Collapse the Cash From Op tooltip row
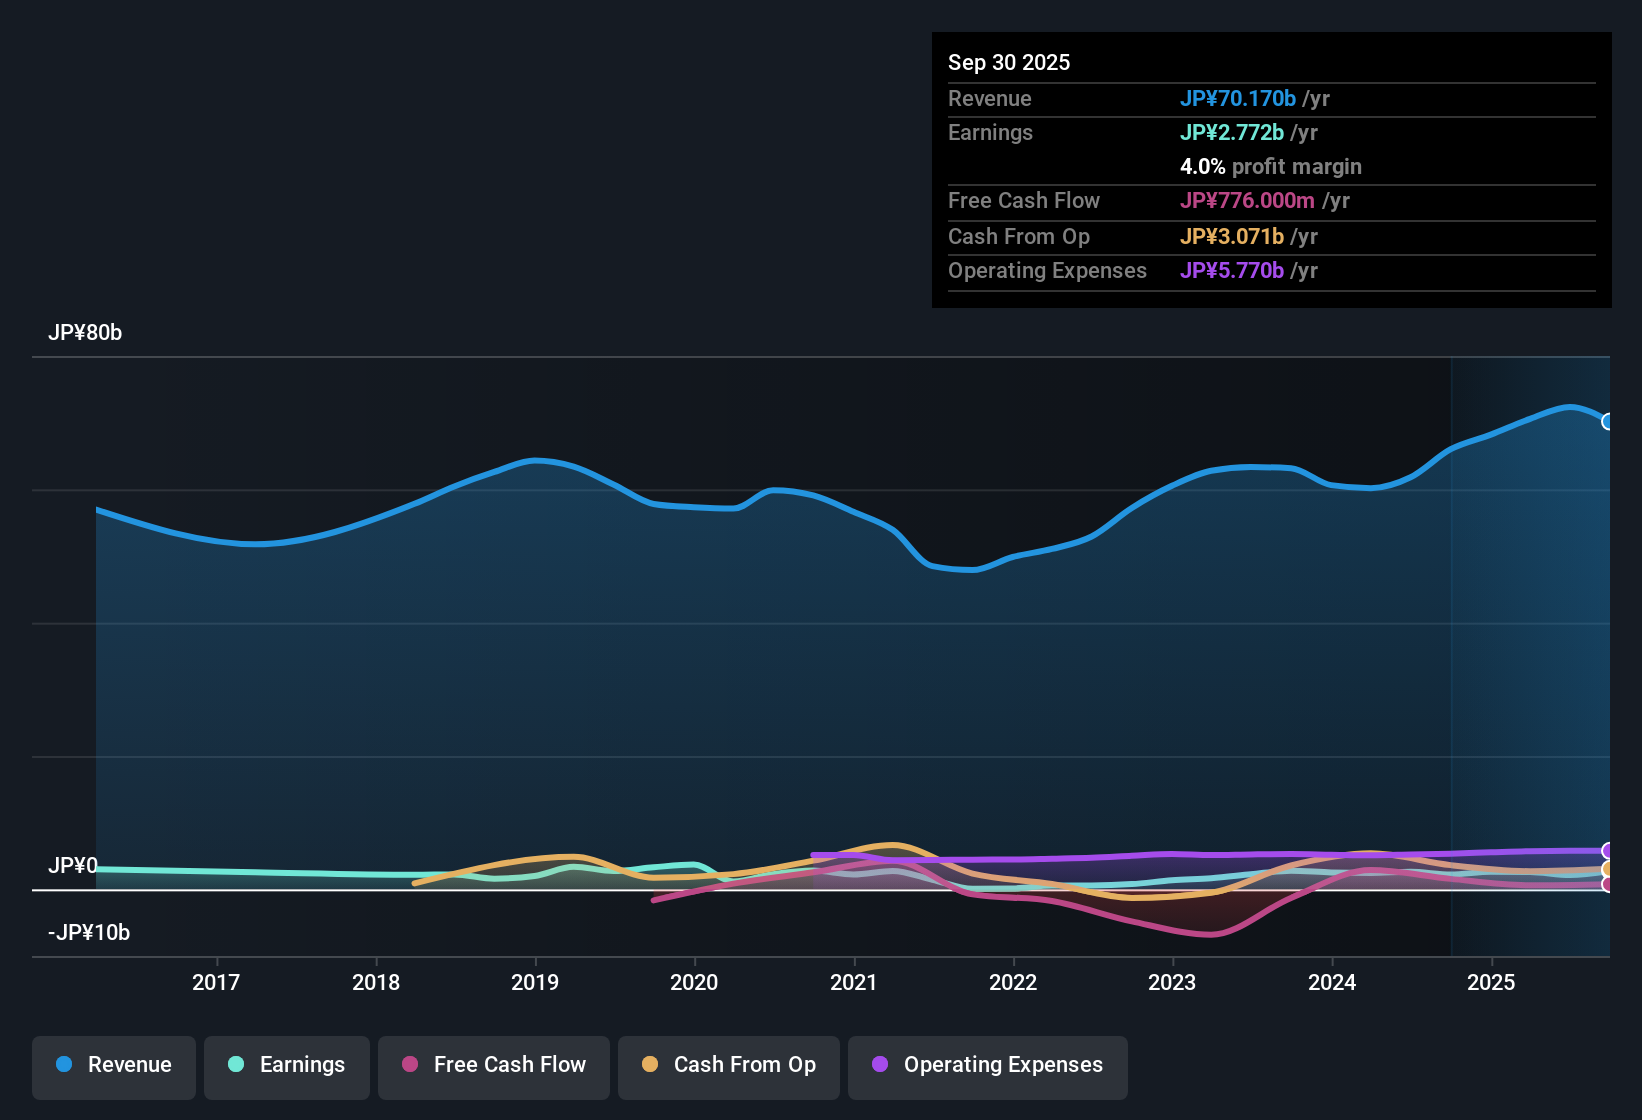This screenshot has height=1120, width=1642. pyautogui.click(x=1018, y=237)
